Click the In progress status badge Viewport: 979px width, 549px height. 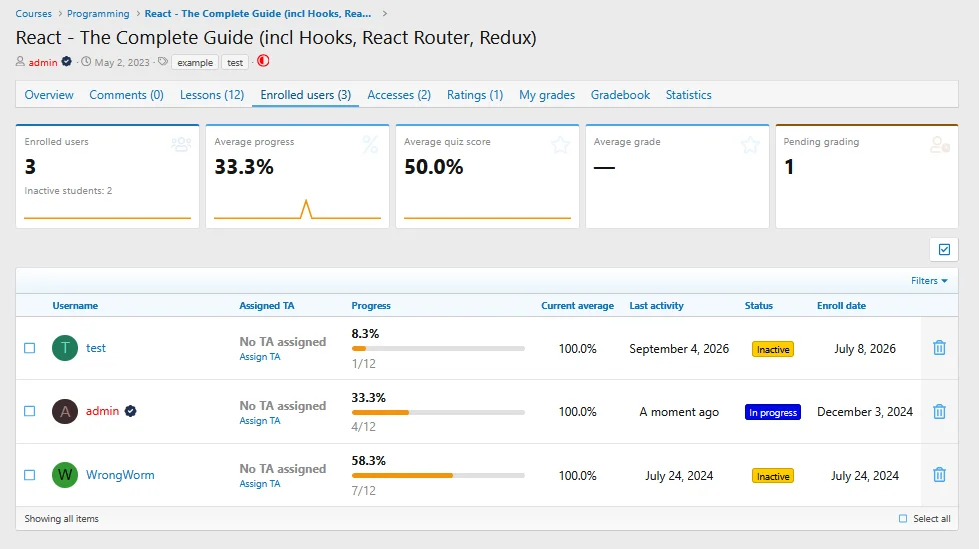point(772,412)
